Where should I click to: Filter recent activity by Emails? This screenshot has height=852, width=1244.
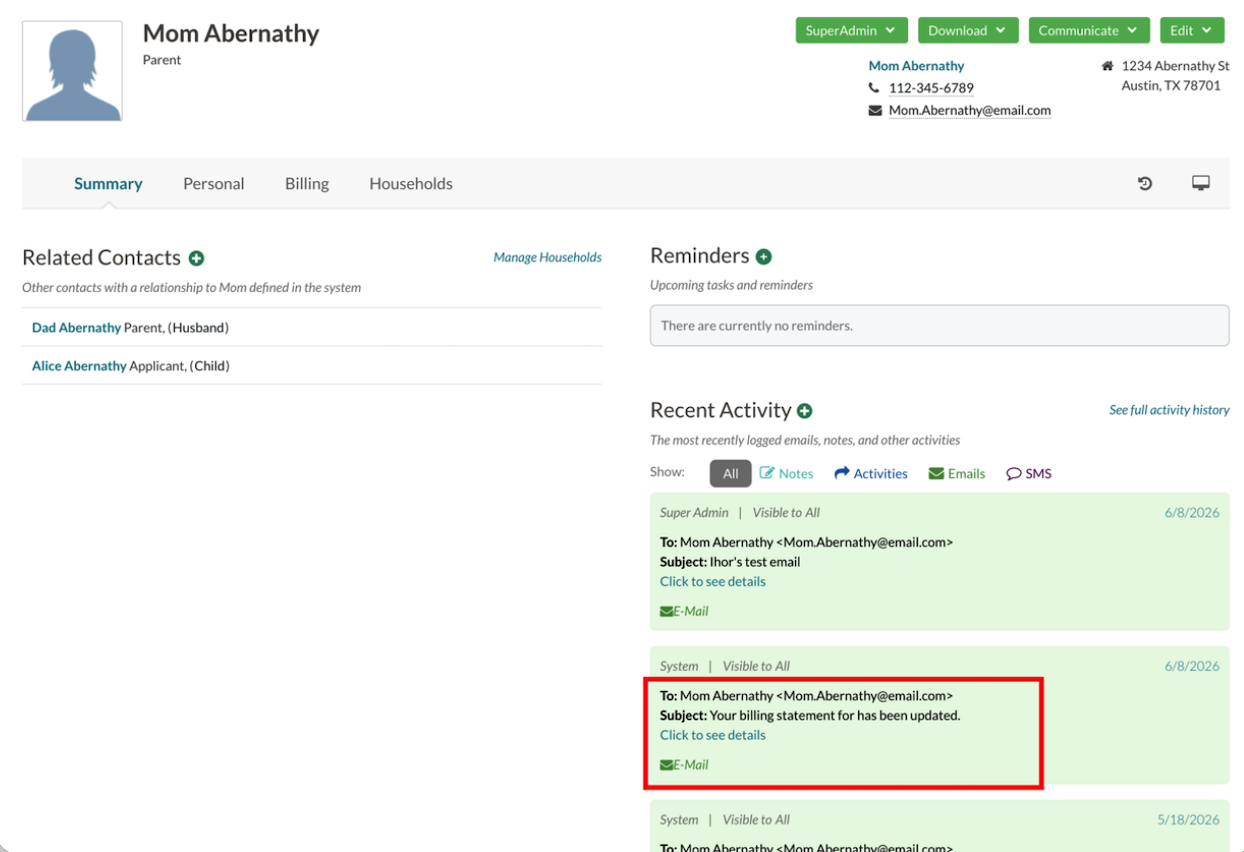coord(957,474)
